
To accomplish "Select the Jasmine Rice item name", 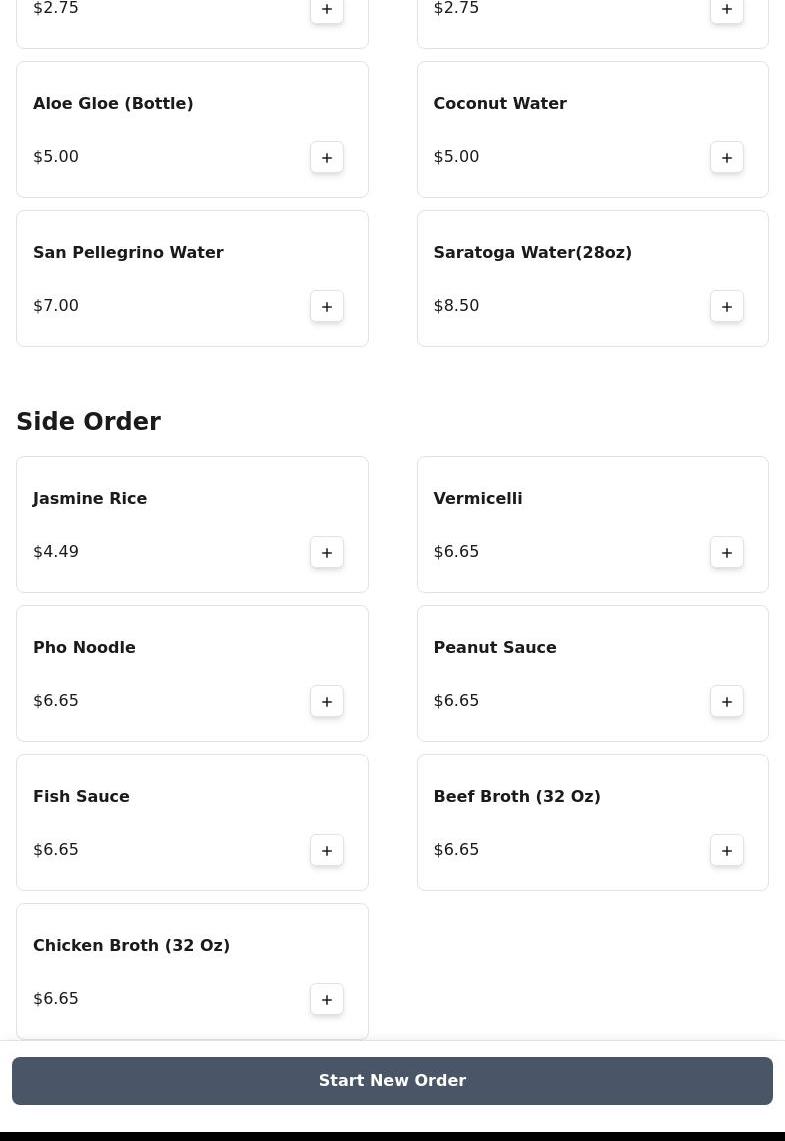I will click(x=90, y=498).
